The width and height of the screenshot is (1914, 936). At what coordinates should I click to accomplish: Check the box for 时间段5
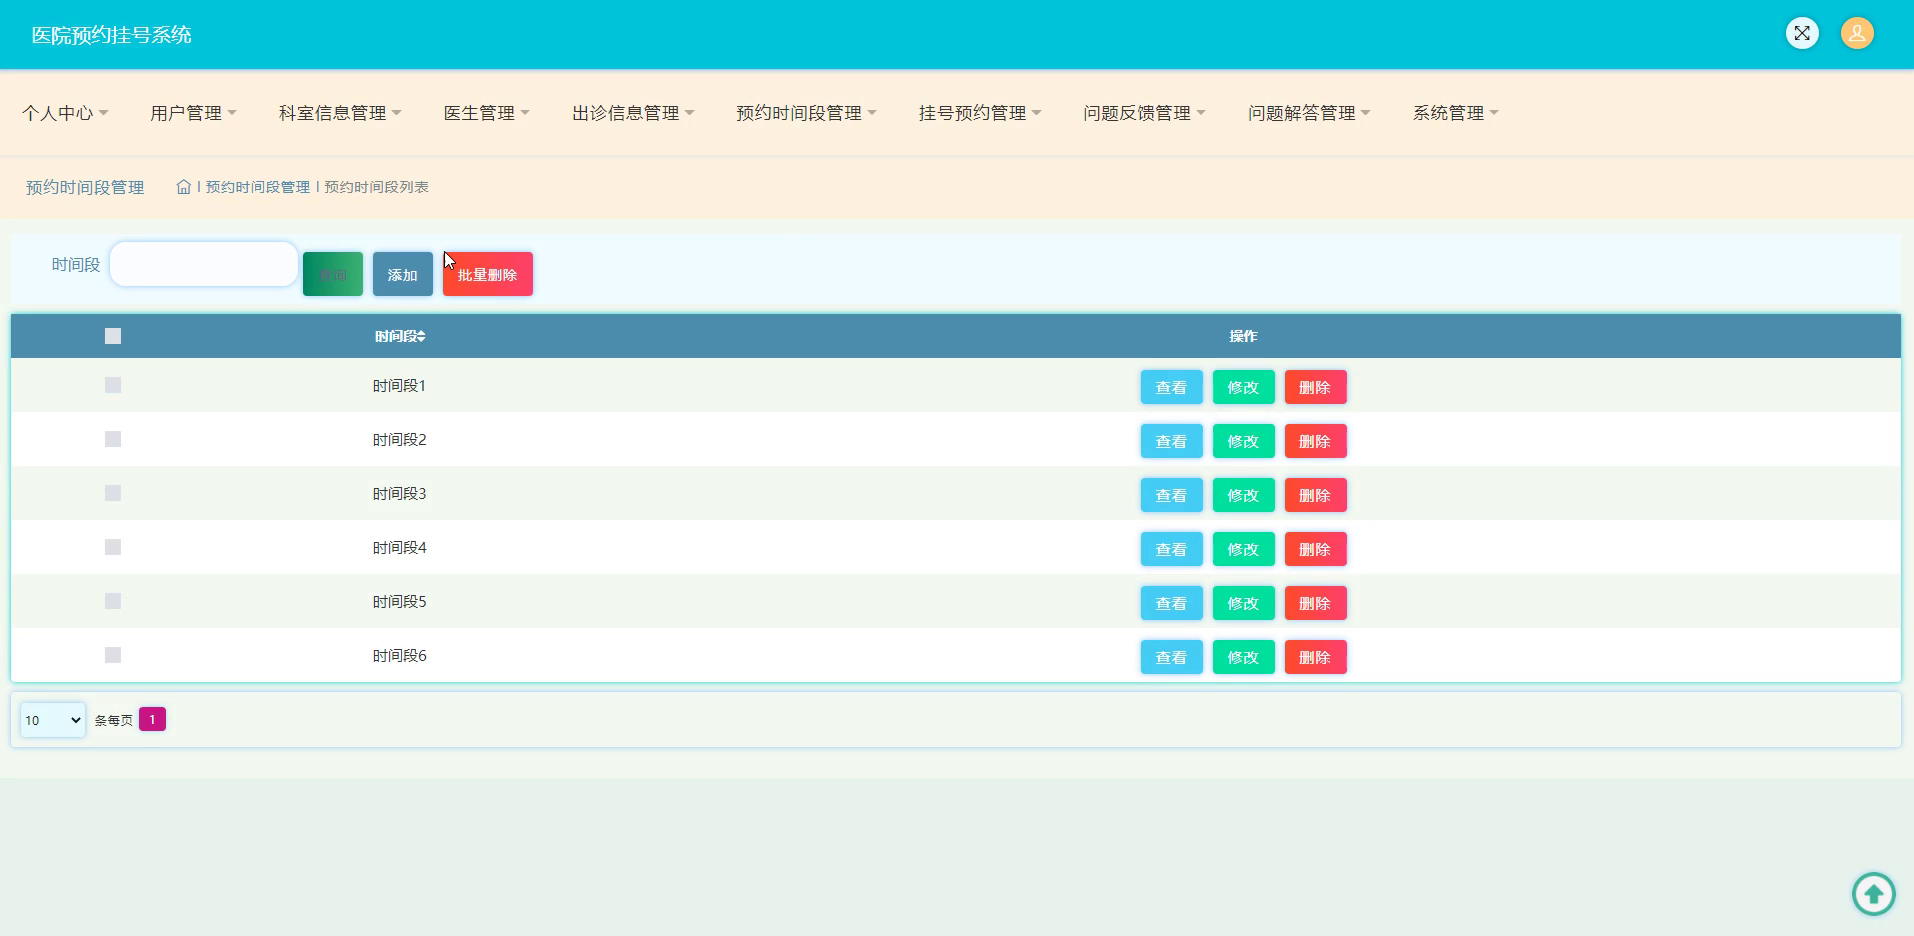113,601
